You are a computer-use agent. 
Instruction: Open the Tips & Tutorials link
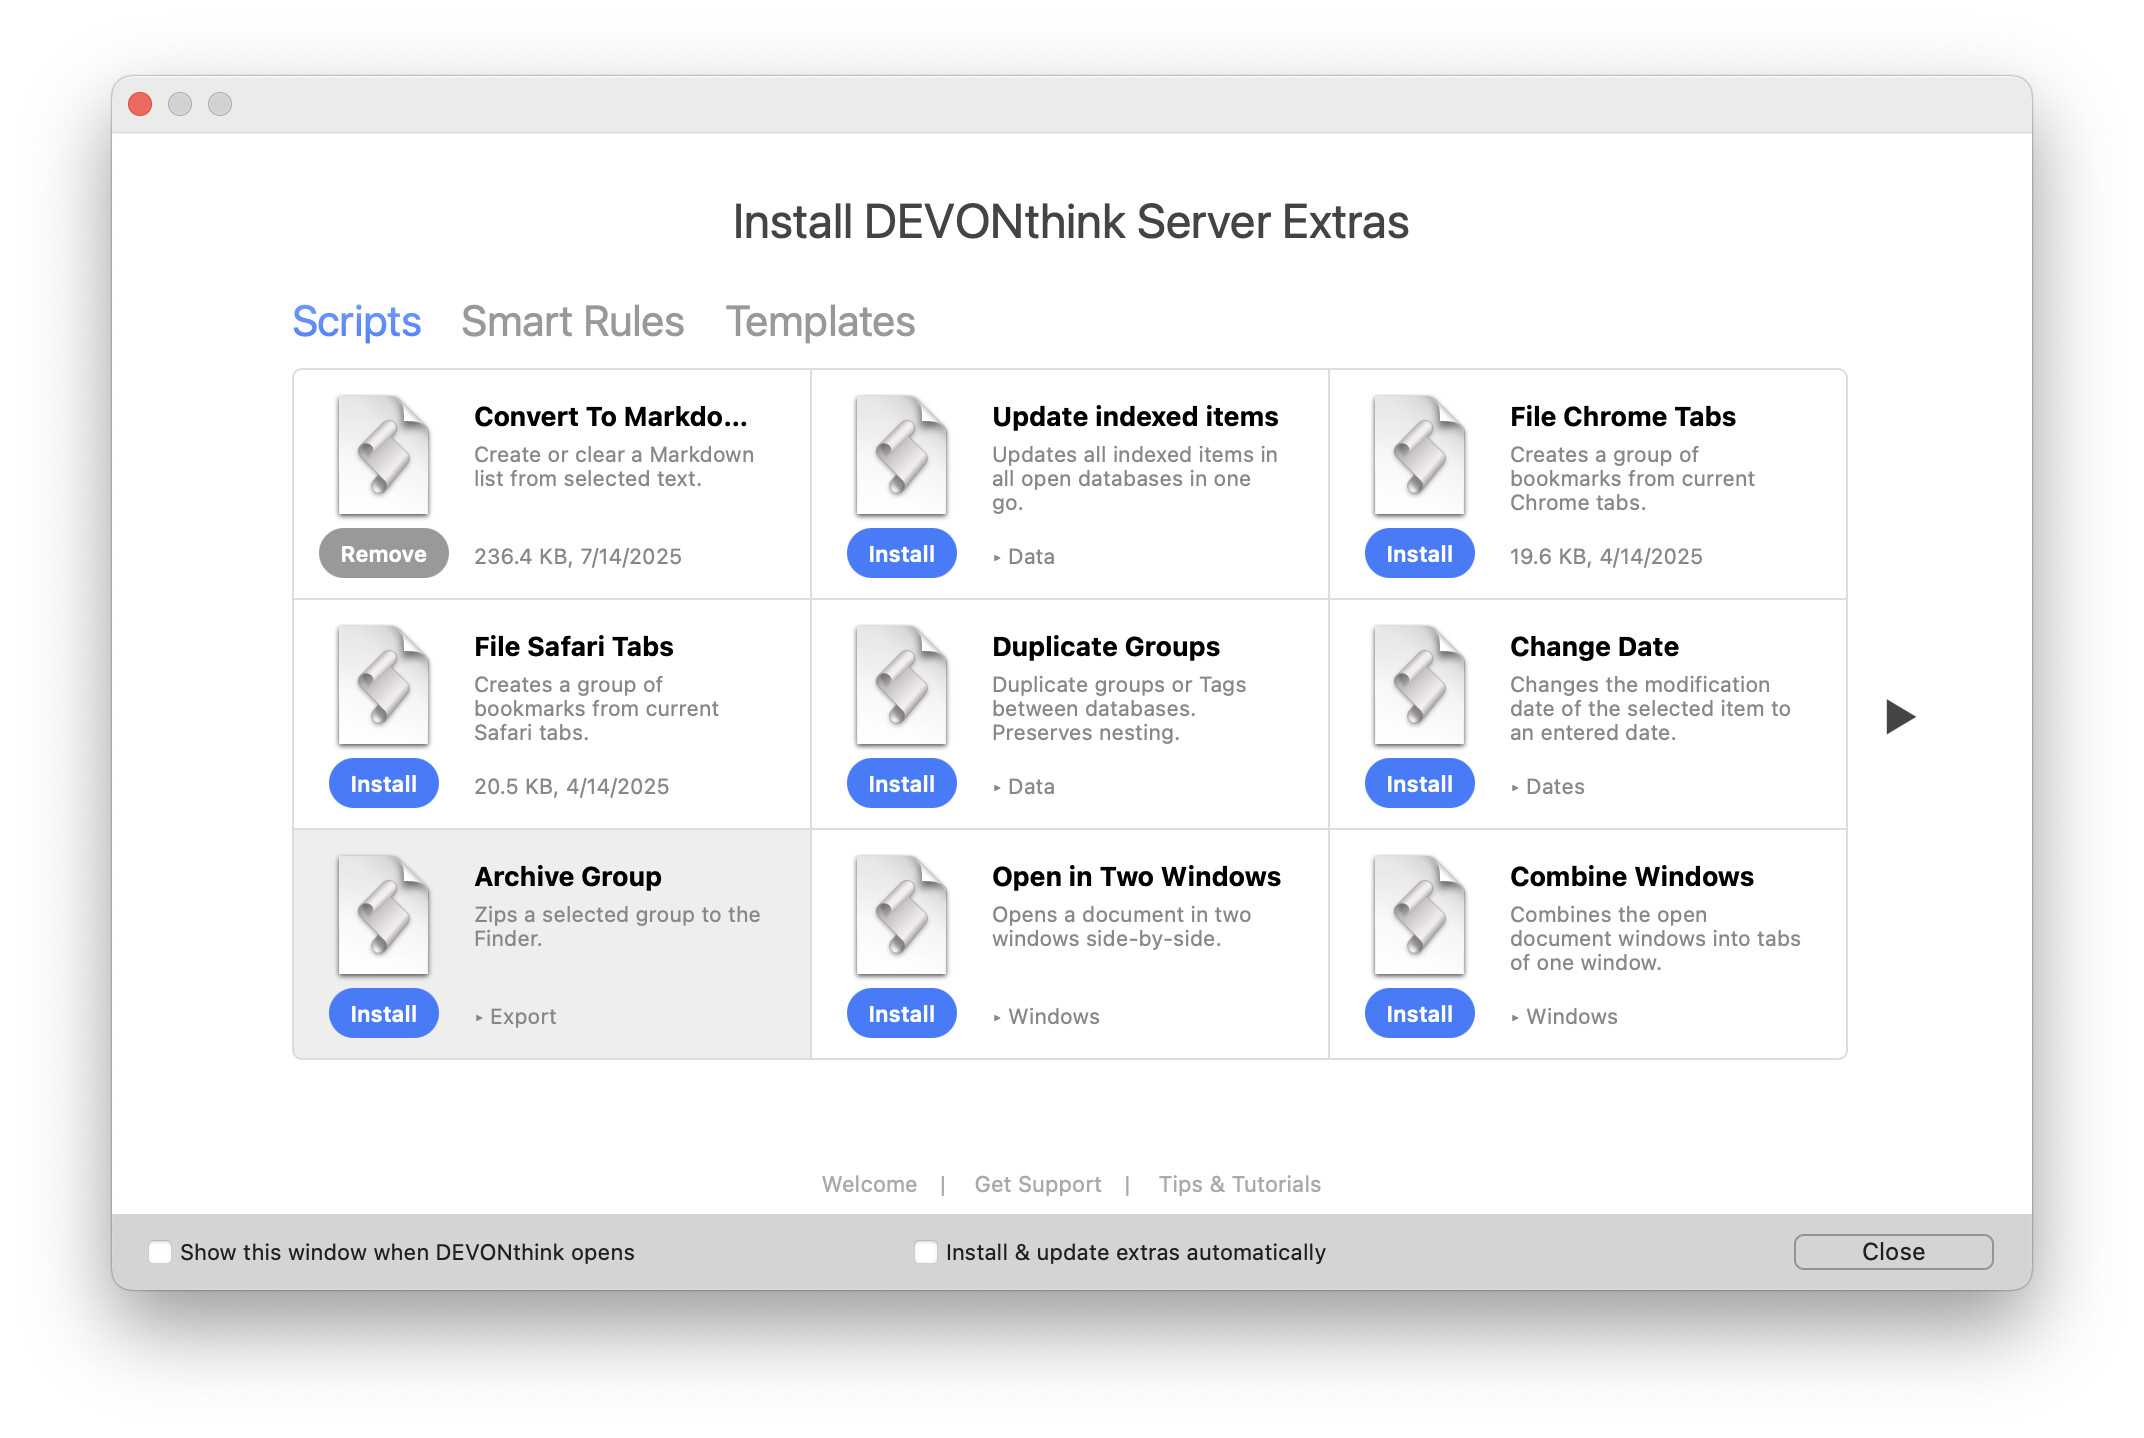[1239, 1184]
